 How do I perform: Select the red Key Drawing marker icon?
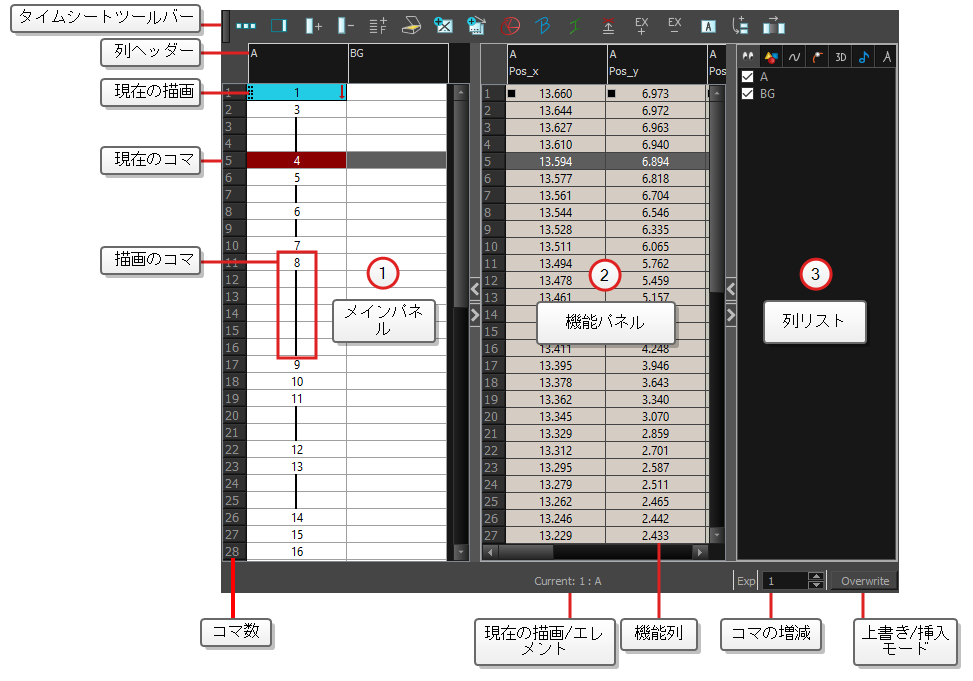pos(510,26)
